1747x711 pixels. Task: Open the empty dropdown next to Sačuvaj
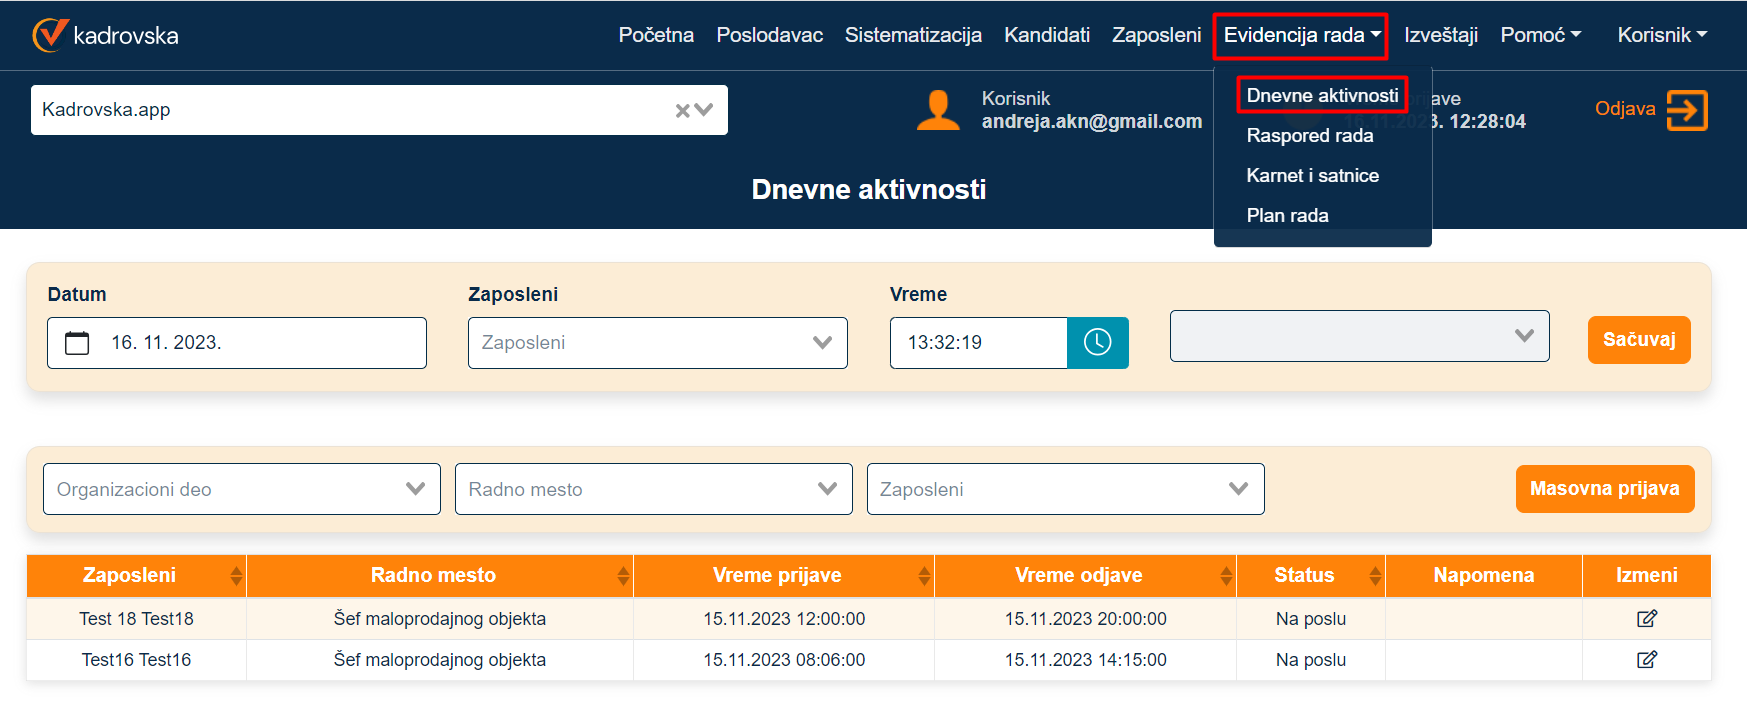point(1359,336)
